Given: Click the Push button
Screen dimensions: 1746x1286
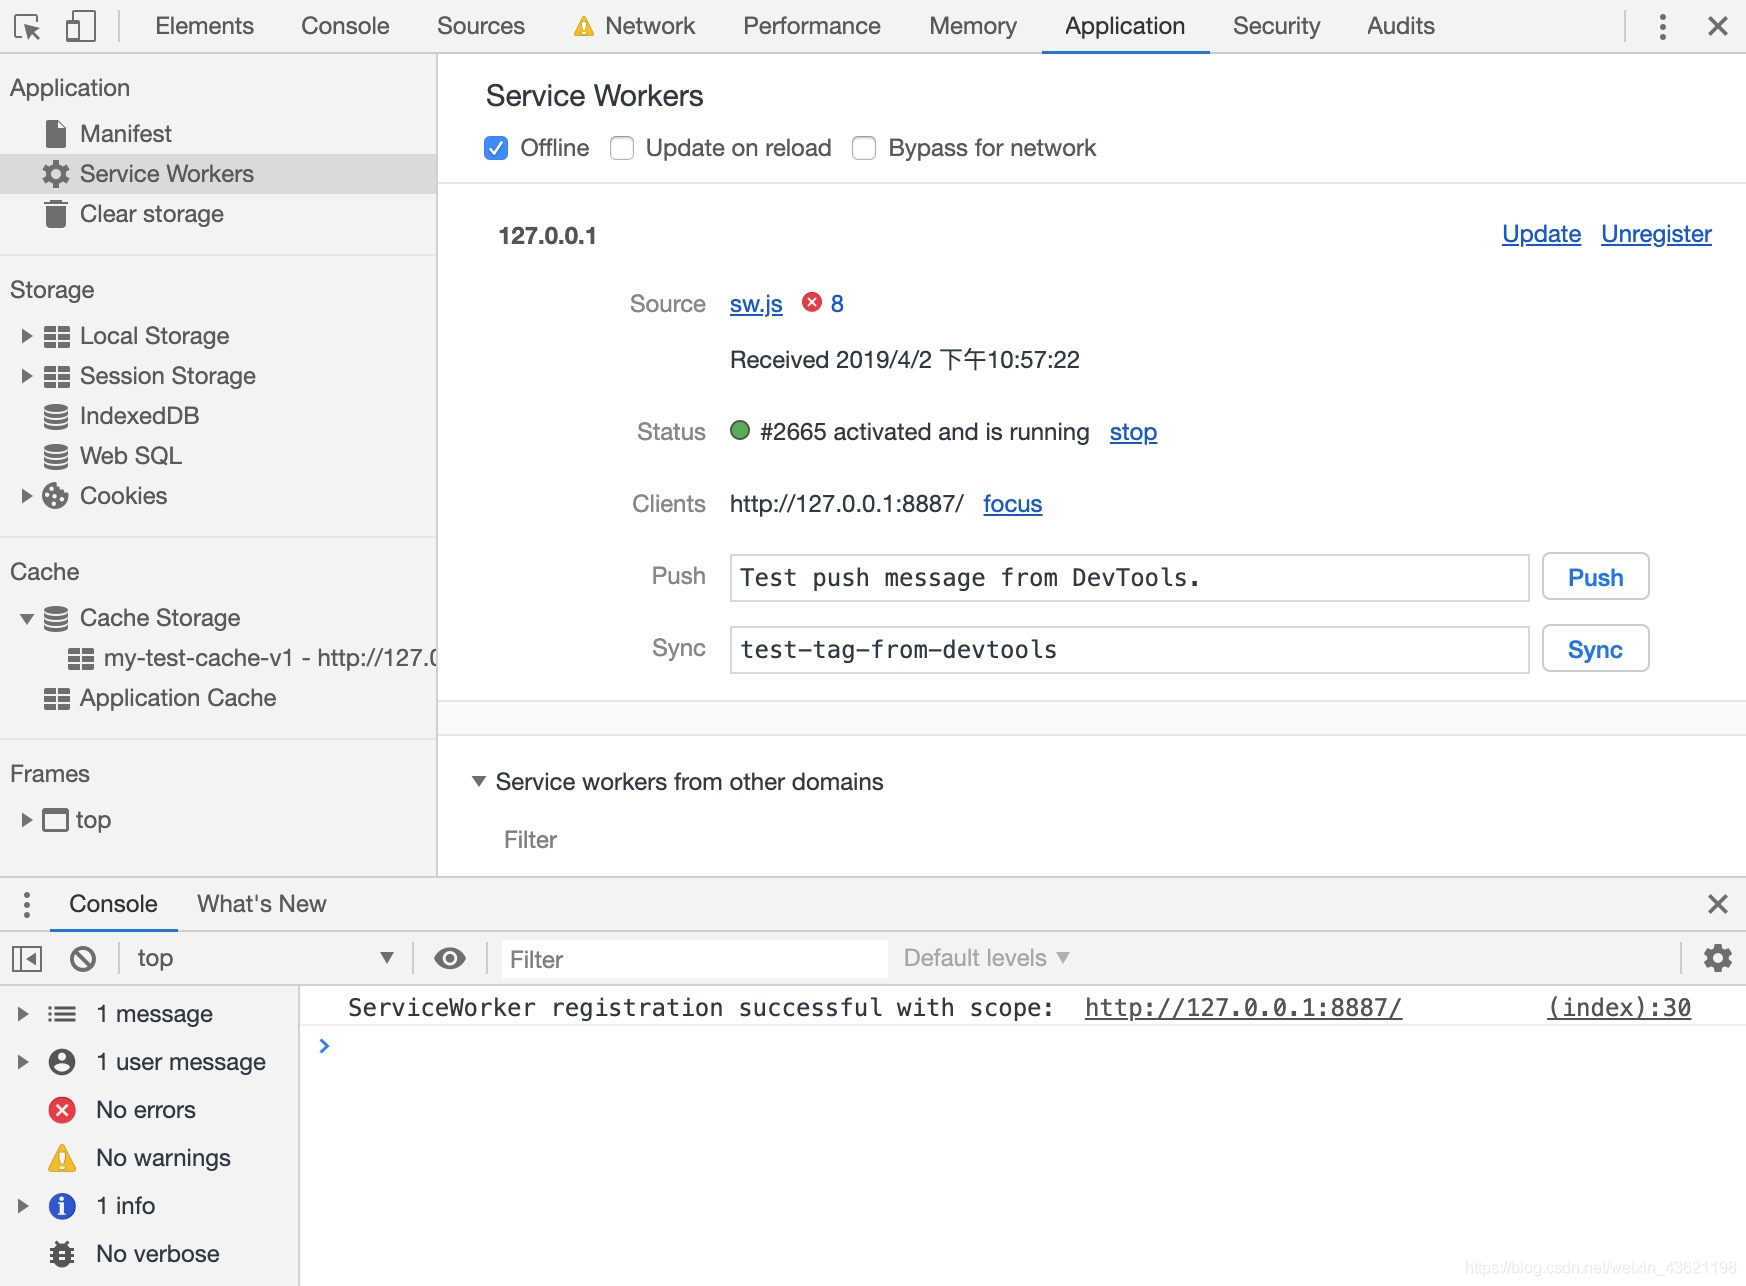Looking at the screenshot, I should click(x=1595, y=577).
